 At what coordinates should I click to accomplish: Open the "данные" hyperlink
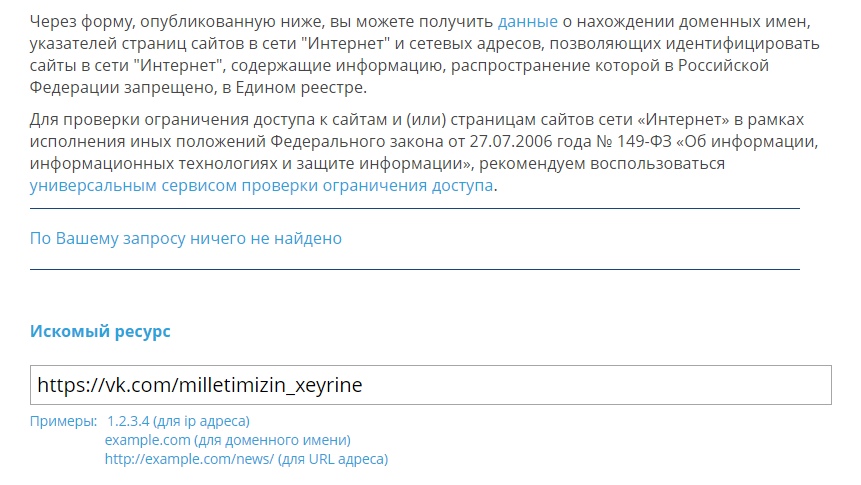tap(527, 22)
